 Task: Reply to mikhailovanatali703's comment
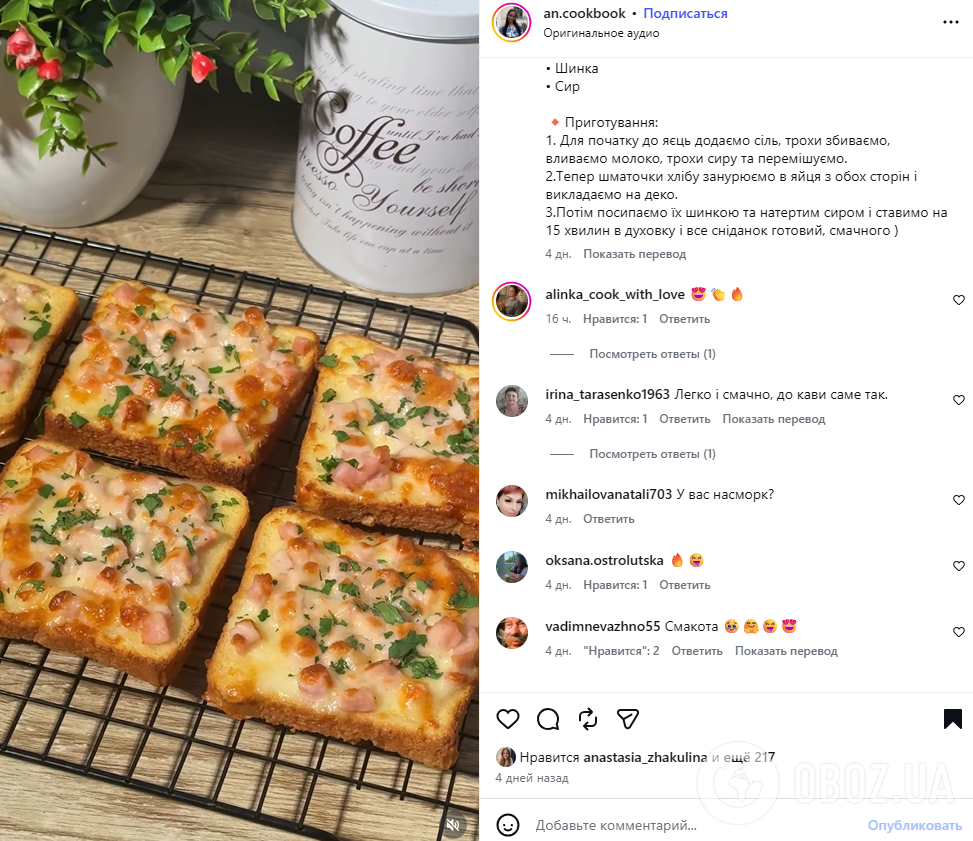point(609,519)
